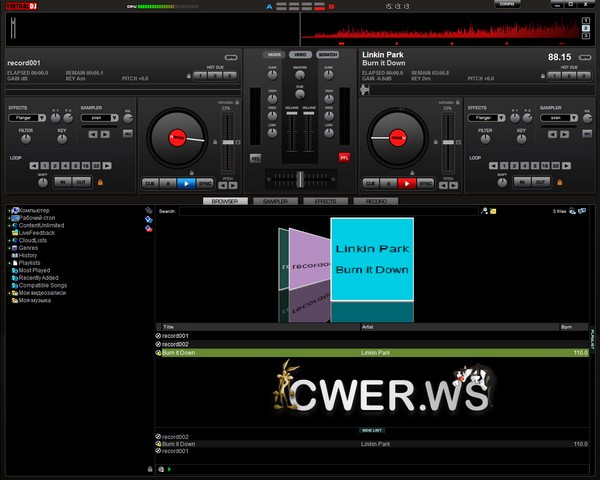Enable PFL headphone cue for left deck
600x480 pixels.
[255, 157]
